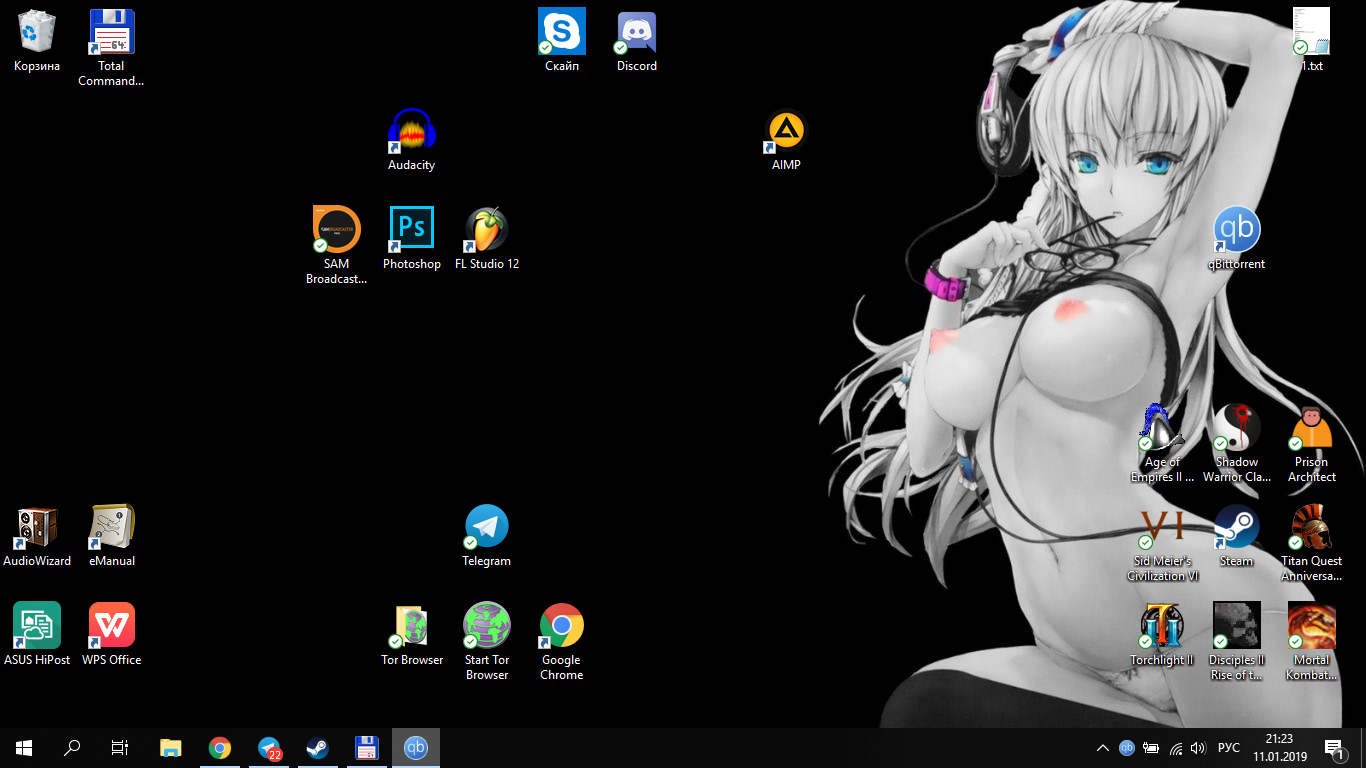Open Steam from the taskbar
The image size is (1366, 768).
coord(318,748)
